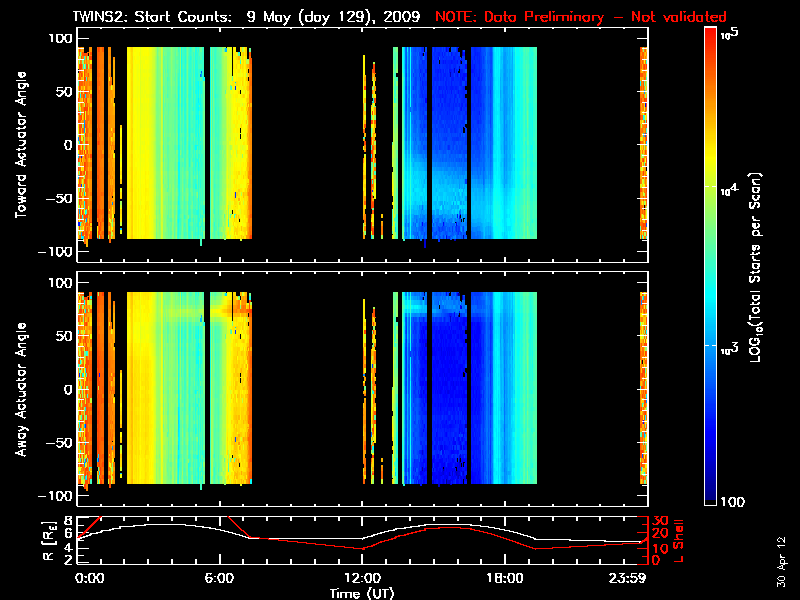Select the "Away Actuator Angle" y-axis label
Image resolution: width=800 pixels, height=600 pixels.
[x=19, y=390]
